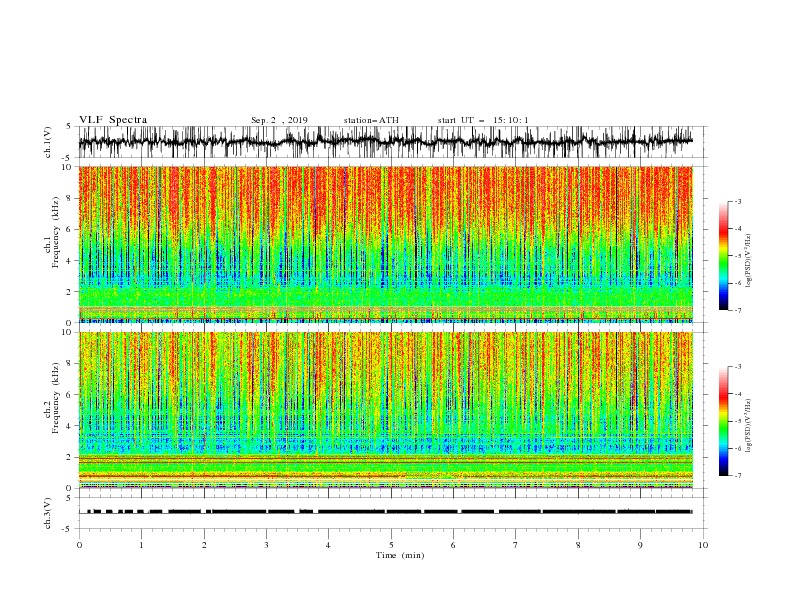Click time axis tick label '5'
Viewport: 792px width, 612px height.
[391, 545]
